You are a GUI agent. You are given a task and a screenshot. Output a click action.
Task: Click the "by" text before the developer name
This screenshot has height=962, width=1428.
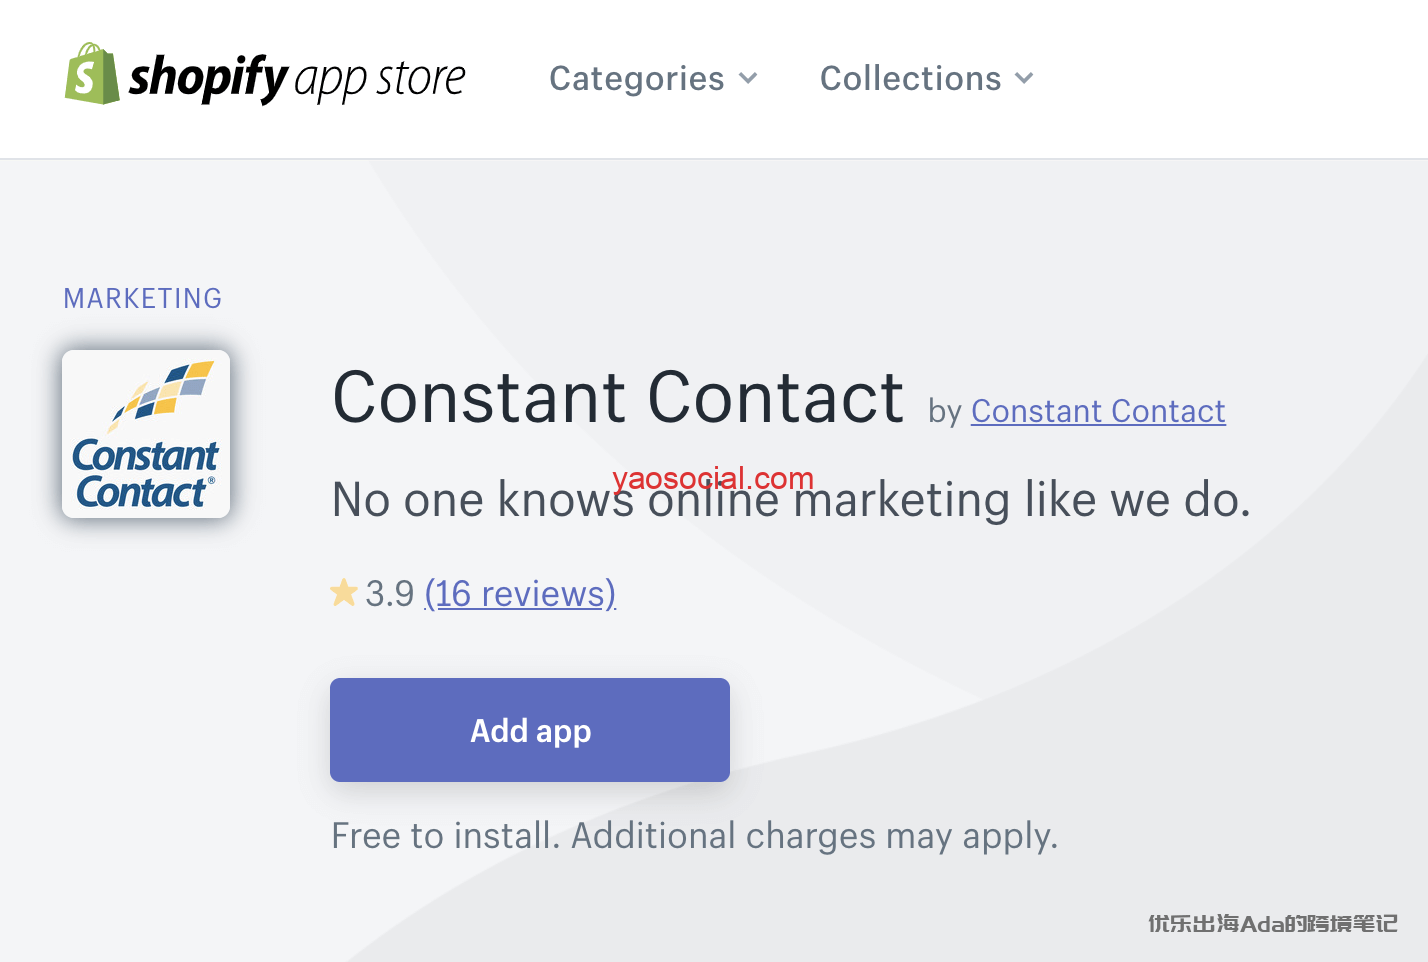(x=944, y=412)
